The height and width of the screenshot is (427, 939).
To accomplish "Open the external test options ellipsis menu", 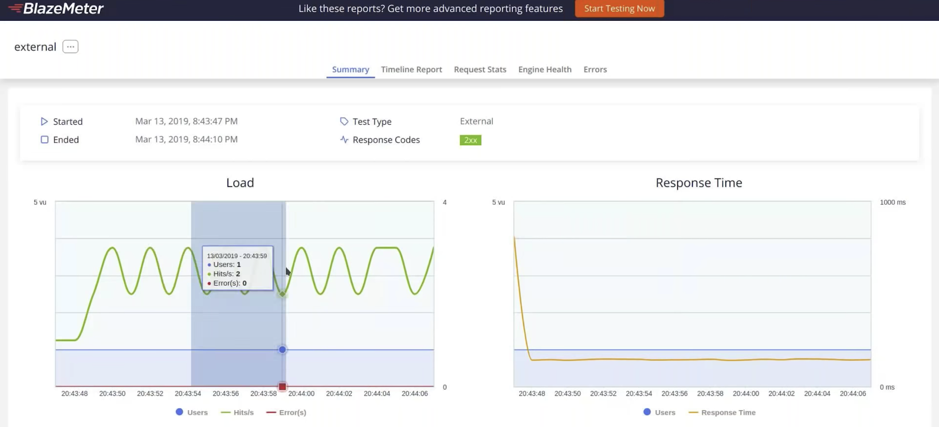I will (x=70, y=47).
